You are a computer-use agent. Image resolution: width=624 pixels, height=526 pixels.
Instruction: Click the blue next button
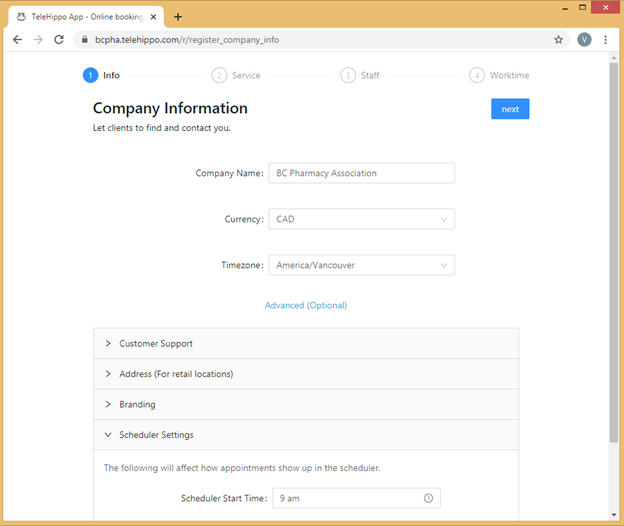[x=510, y=109]
